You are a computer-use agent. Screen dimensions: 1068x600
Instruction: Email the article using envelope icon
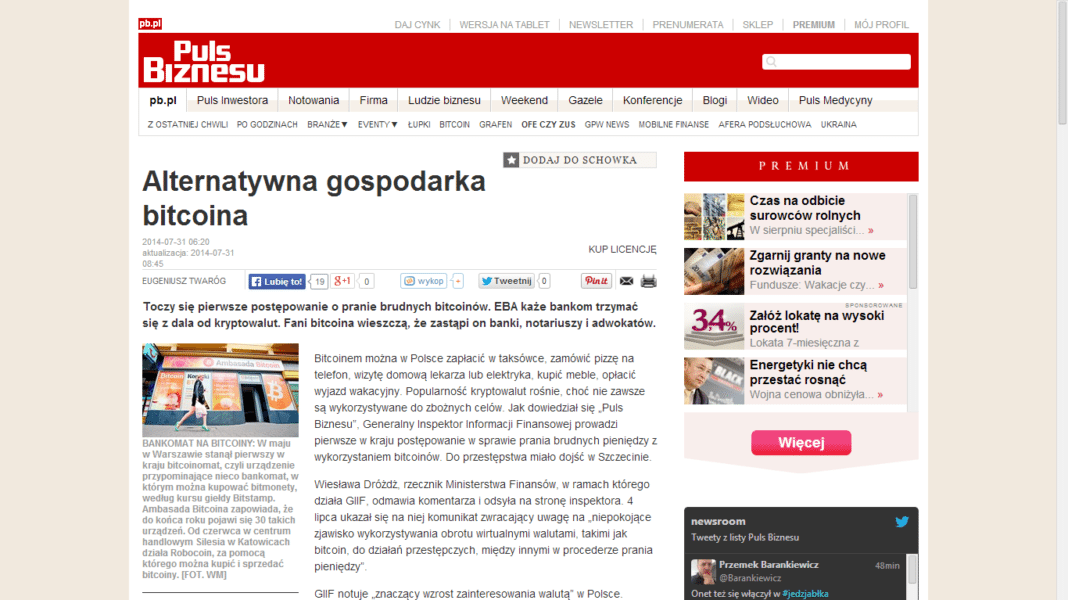click(x=627, y=281)
